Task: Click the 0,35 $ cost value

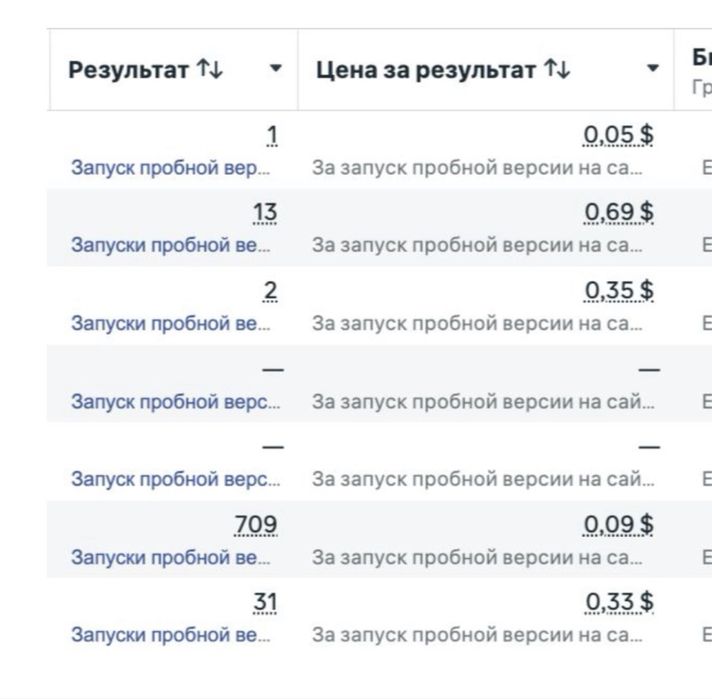Action: tap(619, 291)
